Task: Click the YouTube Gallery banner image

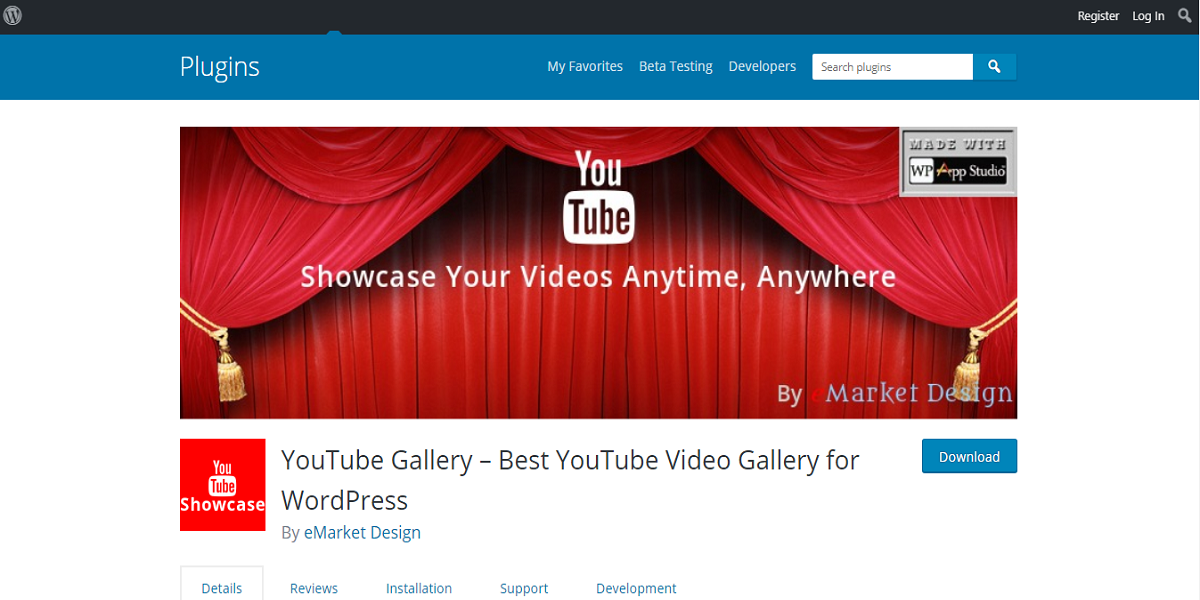Action: click(598, 273)
